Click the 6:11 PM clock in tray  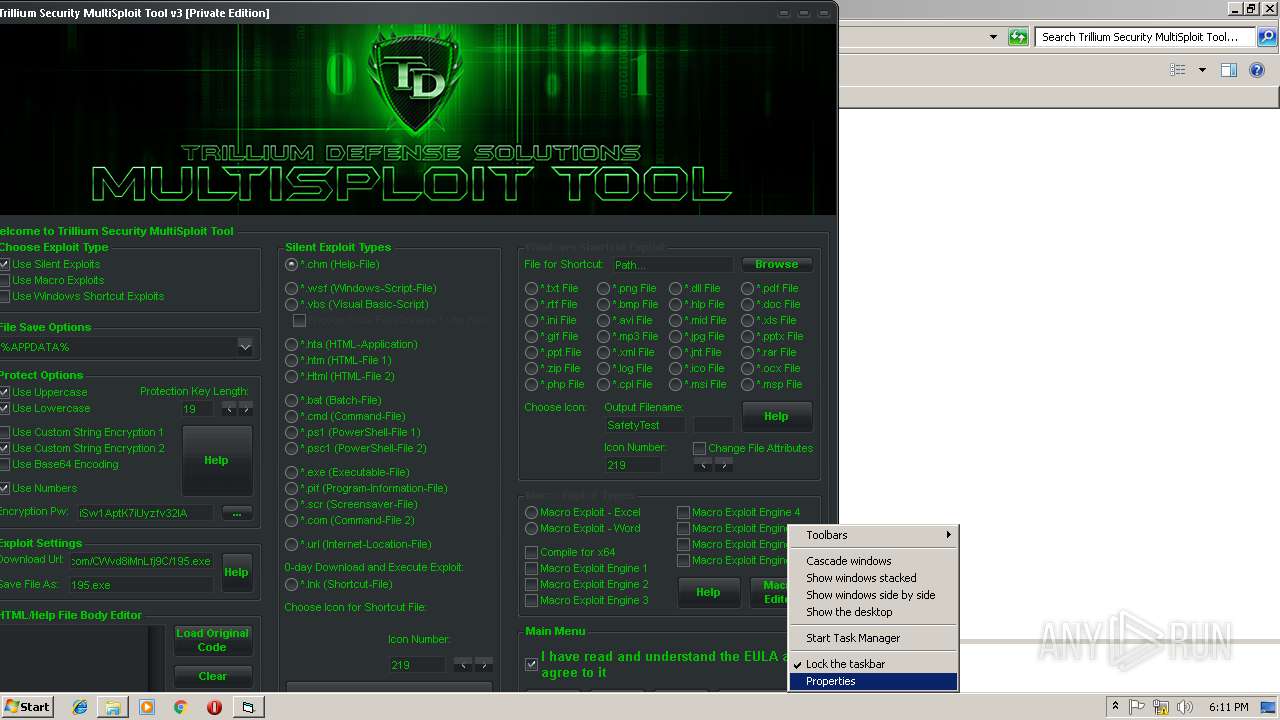tap(1229, 707)
